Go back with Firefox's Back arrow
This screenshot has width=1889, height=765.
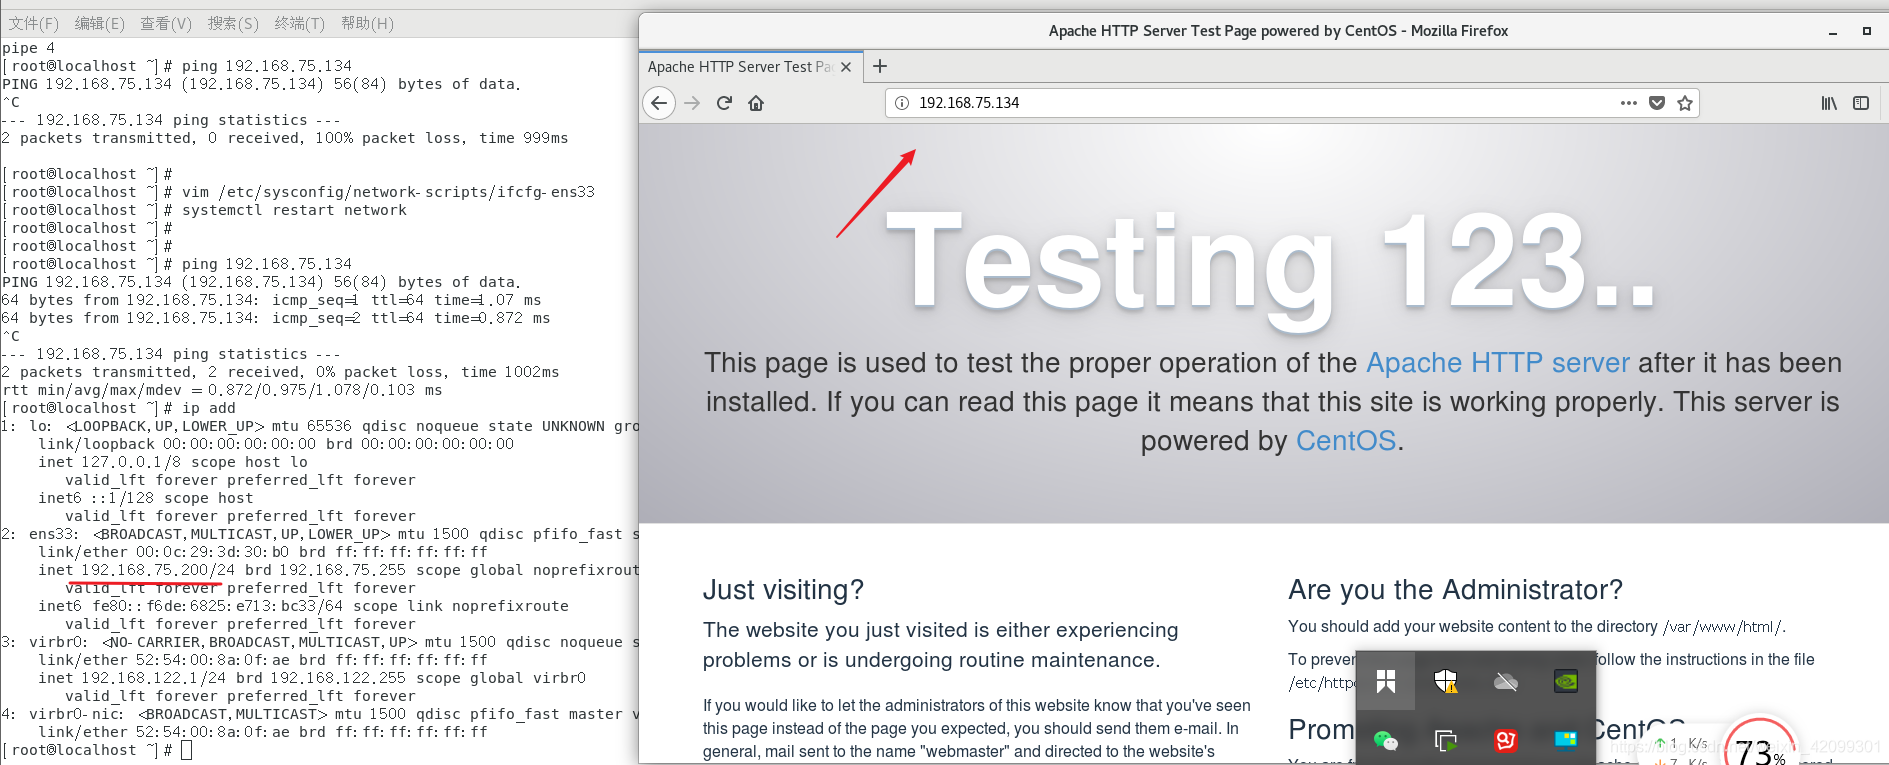point(659,103)
